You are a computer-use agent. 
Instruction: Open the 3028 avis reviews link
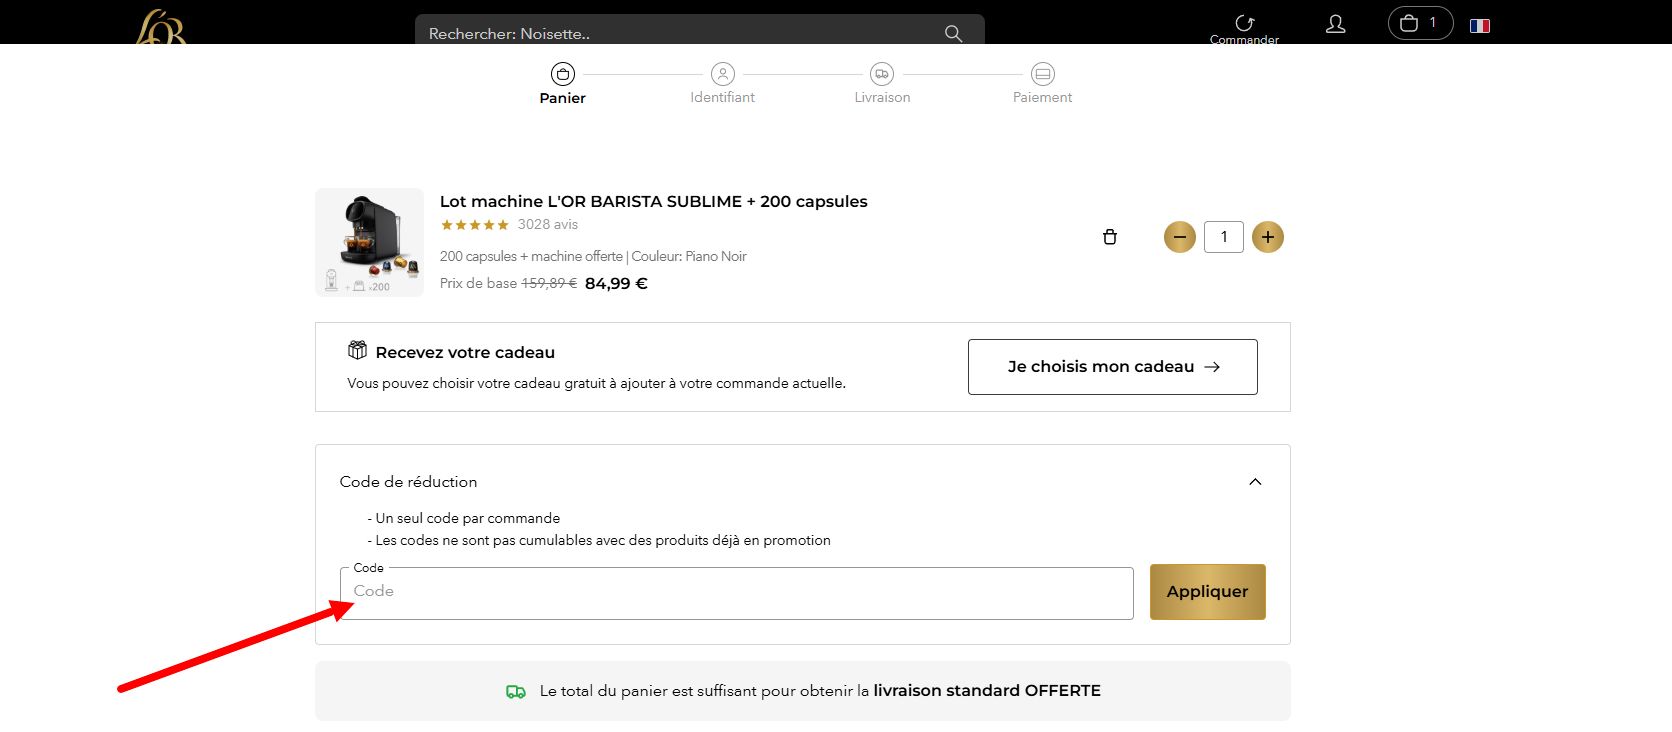pyautogui.click(x=548, y=225)
